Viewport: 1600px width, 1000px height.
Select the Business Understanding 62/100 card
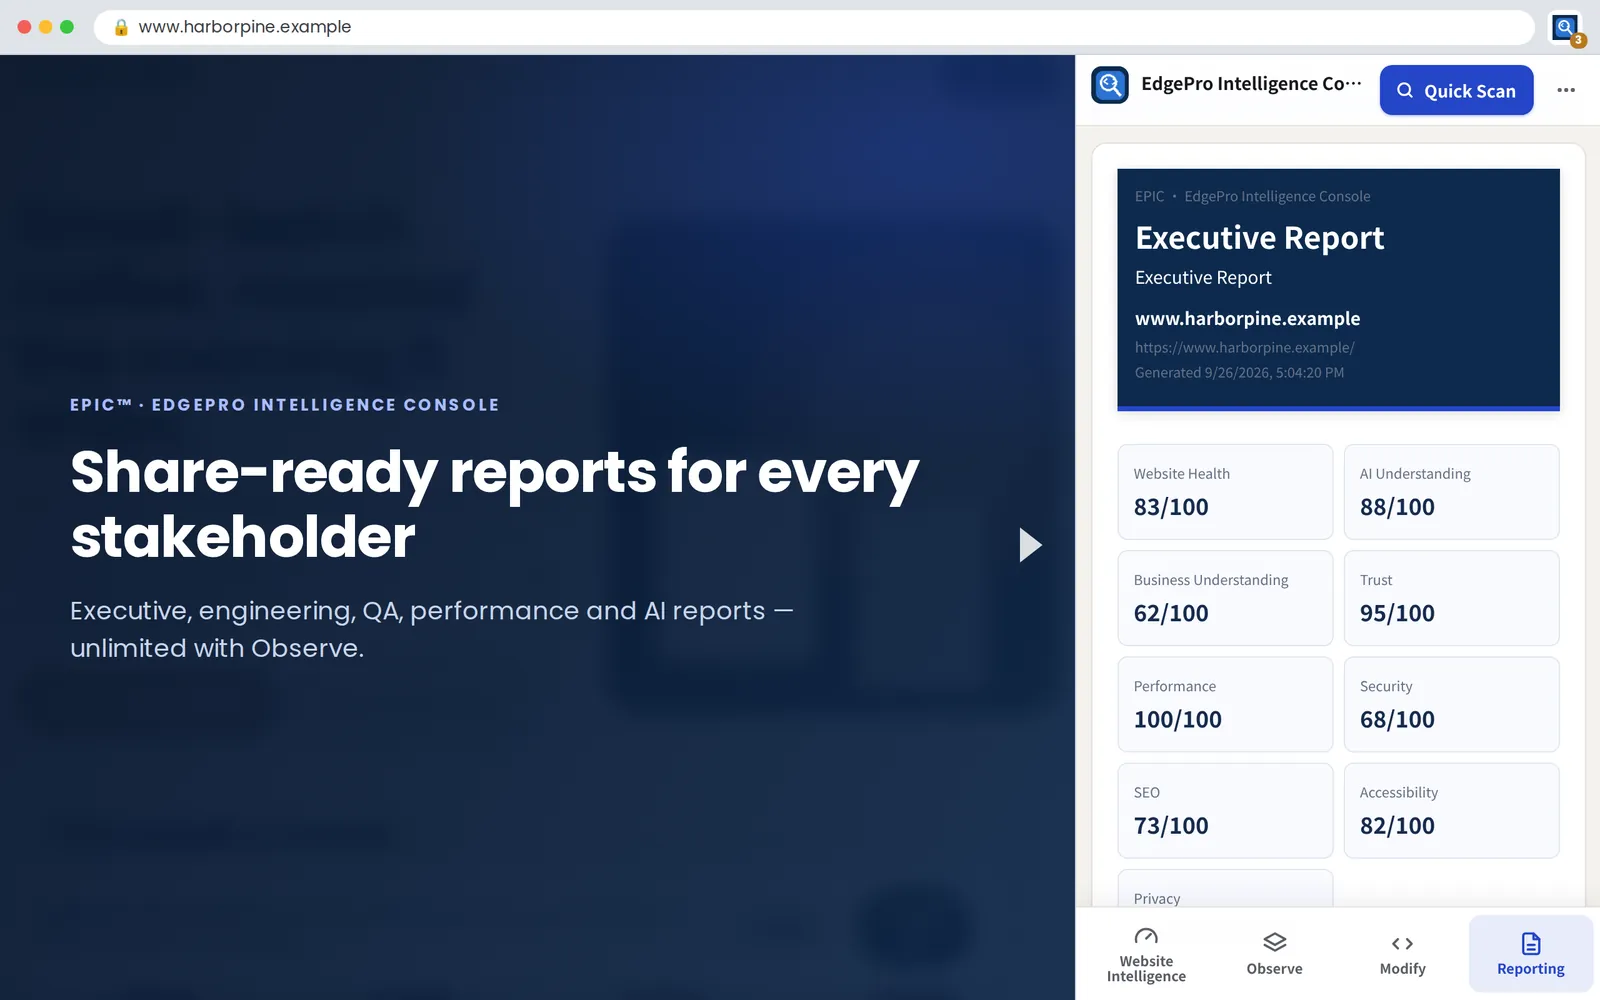click(x=1225, y=598)
